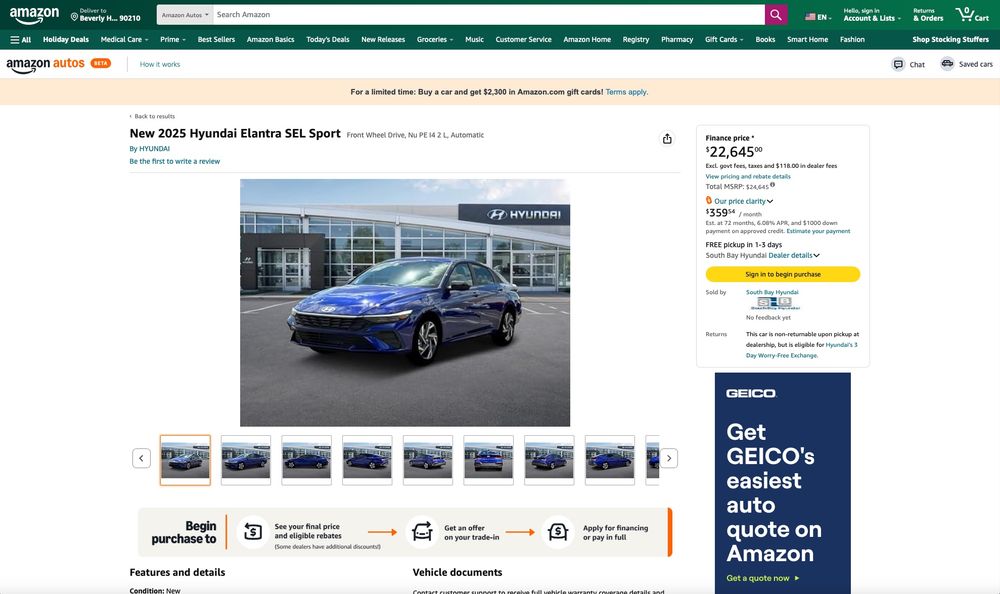Viewport: 1000px width, 594px height.
Task: Expand the Medical Care menu
Action: [x=124, y=40]
